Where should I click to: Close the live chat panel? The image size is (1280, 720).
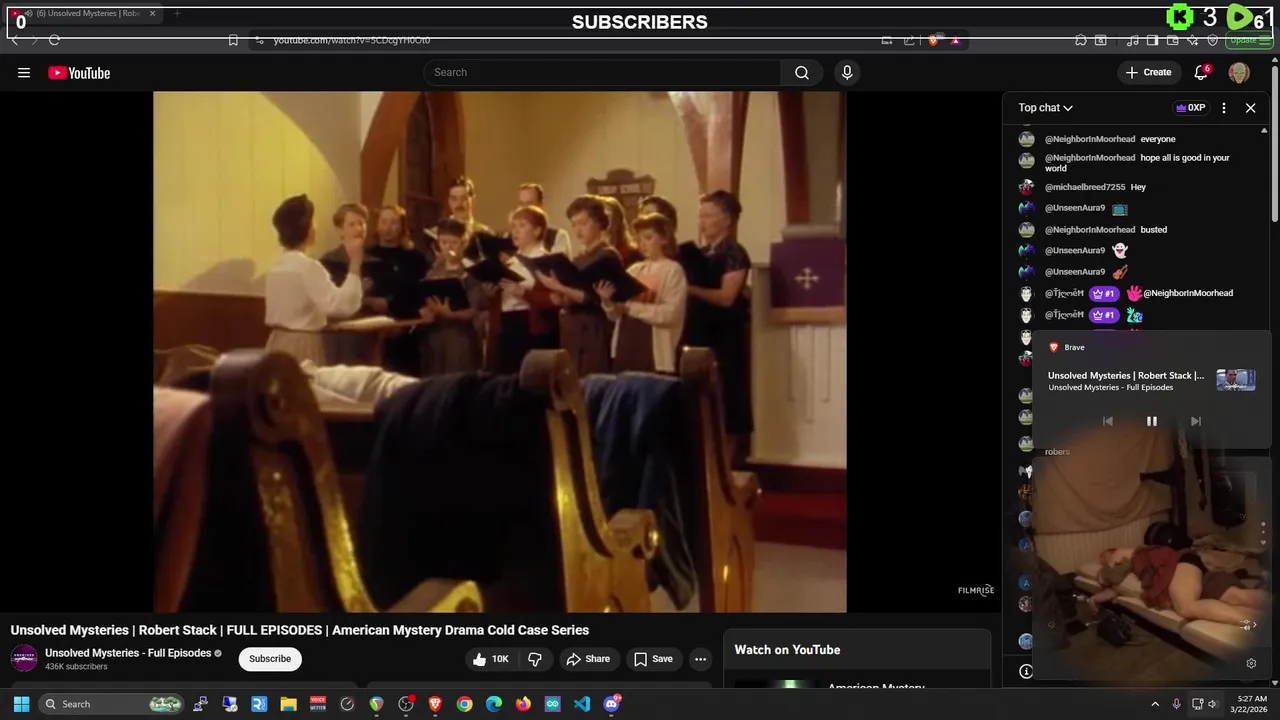[1250, 107]
